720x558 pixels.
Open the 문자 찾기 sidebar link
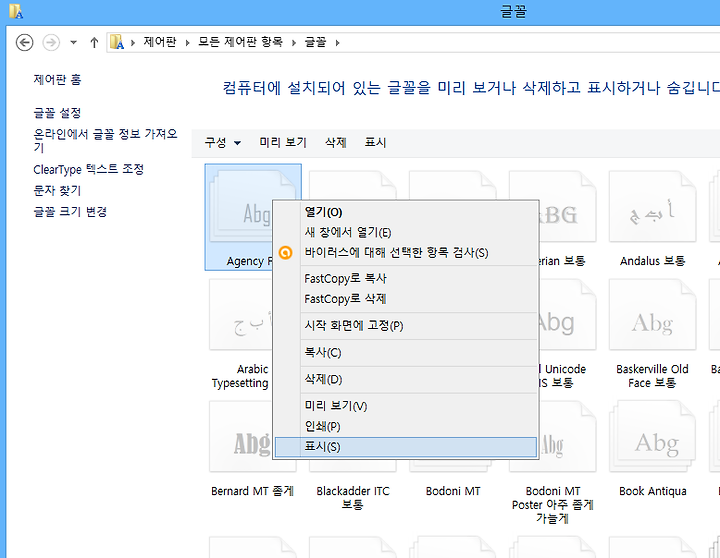pos(57,190)
